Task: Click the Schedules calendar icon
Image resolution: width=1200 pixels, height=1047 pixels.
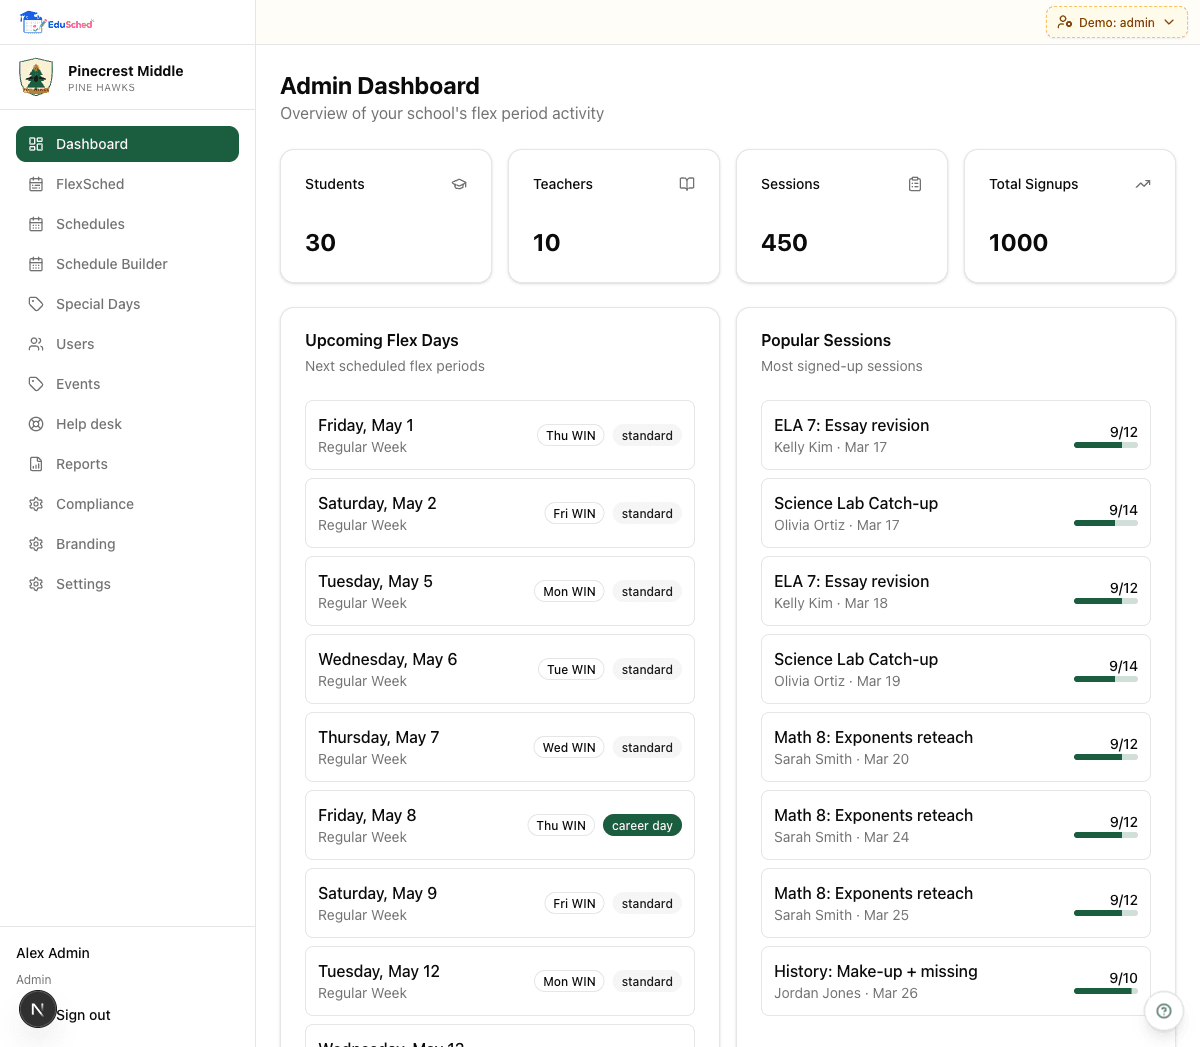Action: (x=36, y=224)
